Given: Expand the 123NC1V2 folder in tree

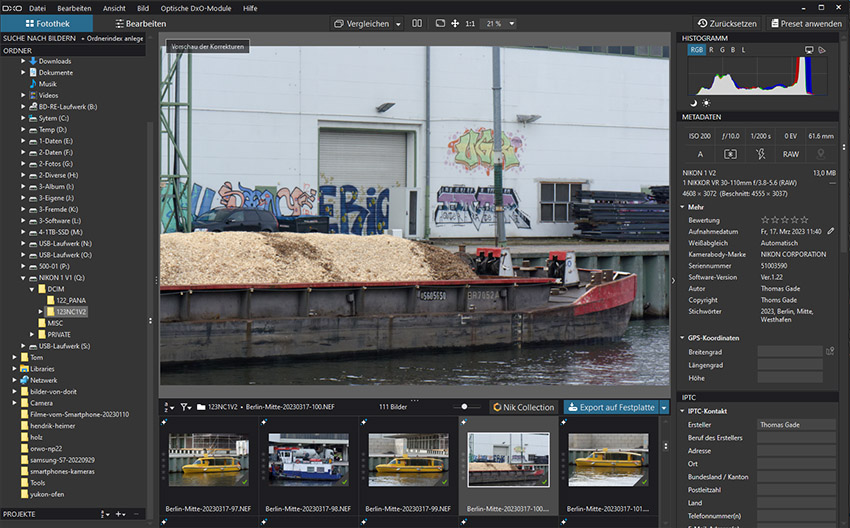Looking at the screenshot, I should (x=40, y=311).
